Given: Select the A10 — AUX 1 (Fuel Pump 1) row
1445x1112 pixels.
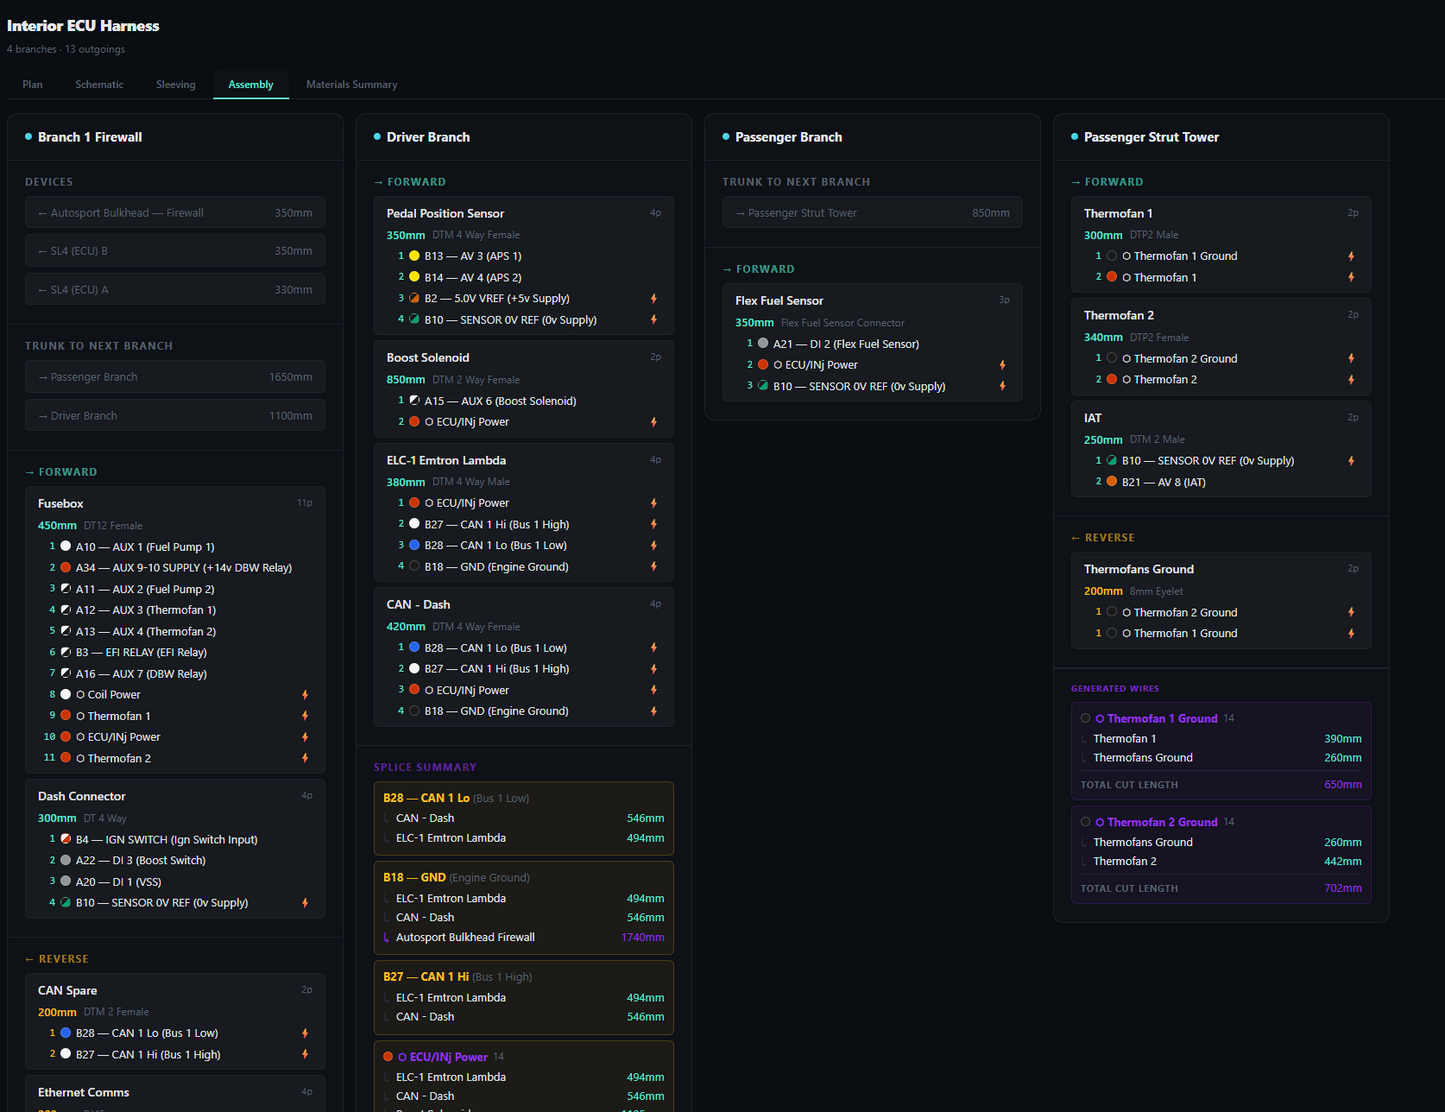Looking at the screenshot, I should 175,547.
